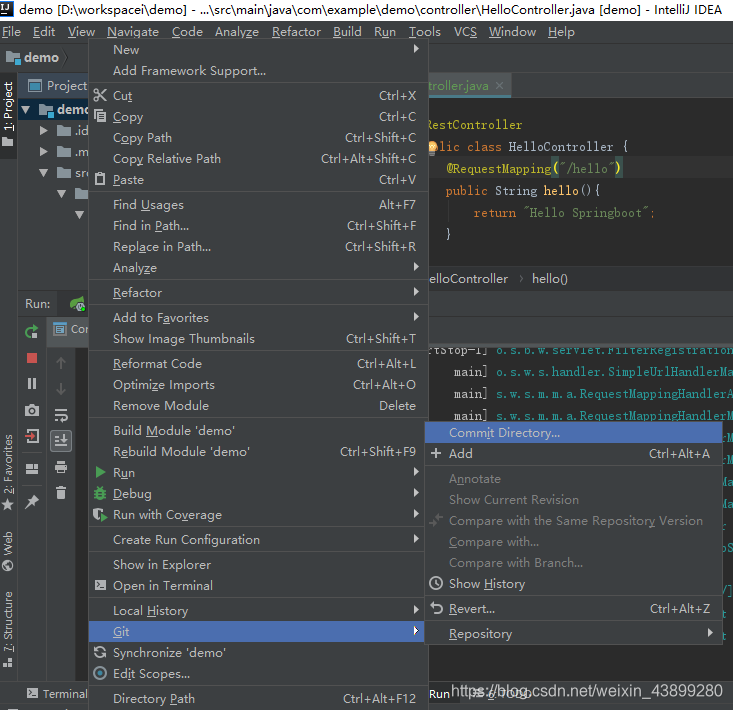Choose Open in Terminal
733x710 pixels.
pos(258,586)
